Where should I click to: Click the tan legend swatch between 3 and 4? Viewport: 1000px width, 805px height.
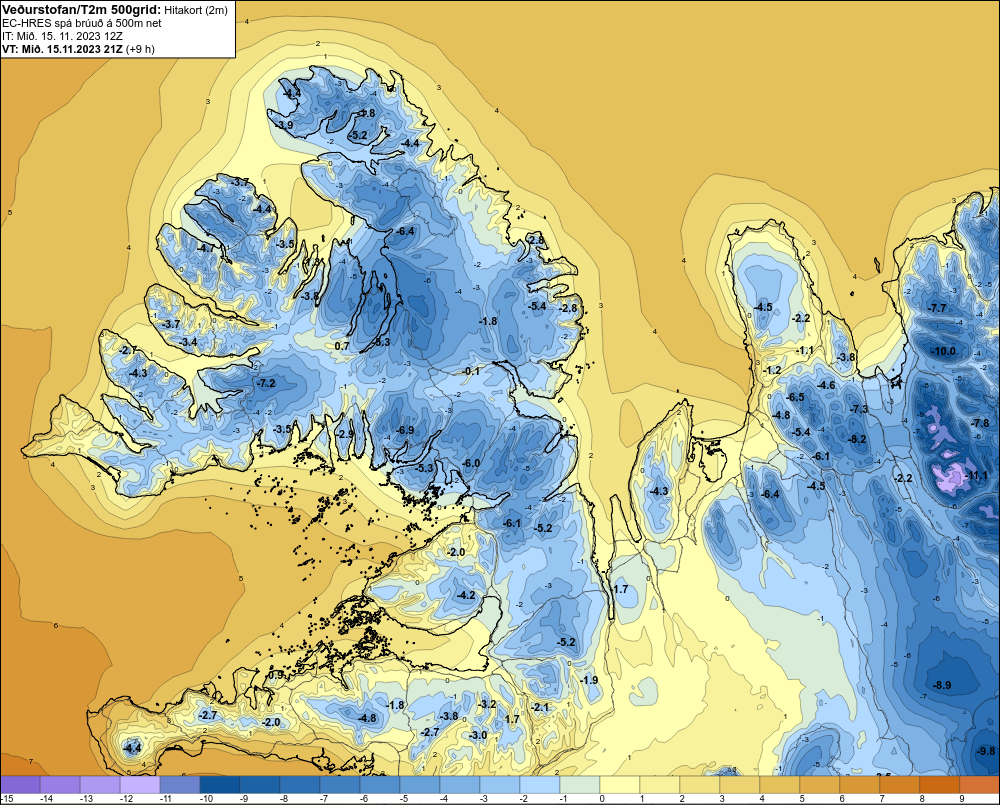[740, 784]
